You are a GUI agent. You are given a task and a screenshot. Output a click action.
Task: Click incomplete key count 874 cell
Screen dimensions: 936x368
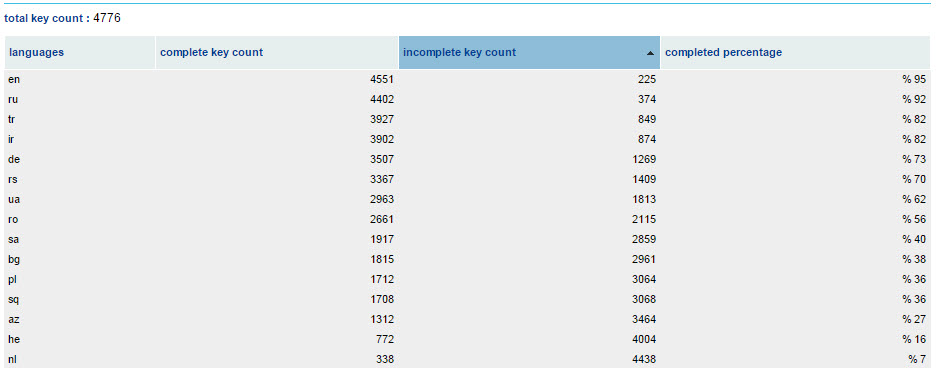(x=529, y=139)
